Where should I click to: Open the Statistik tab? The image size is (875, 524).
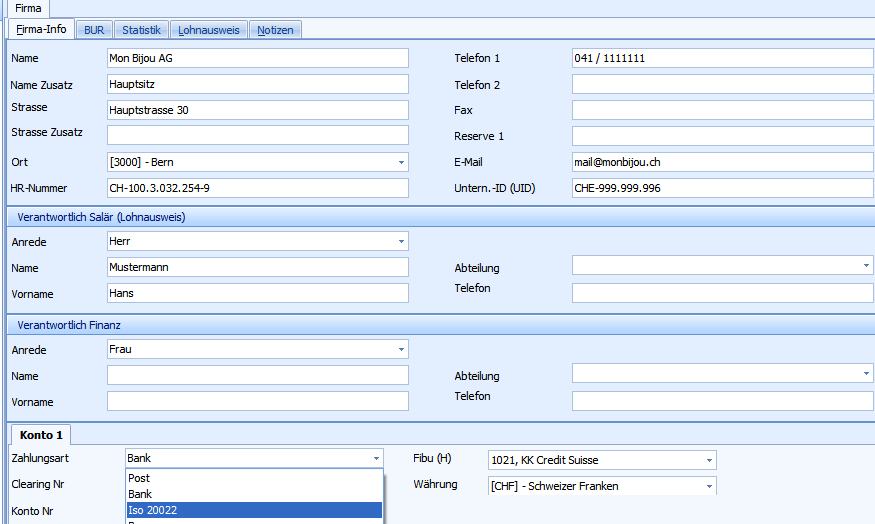(x=141, y=30)
